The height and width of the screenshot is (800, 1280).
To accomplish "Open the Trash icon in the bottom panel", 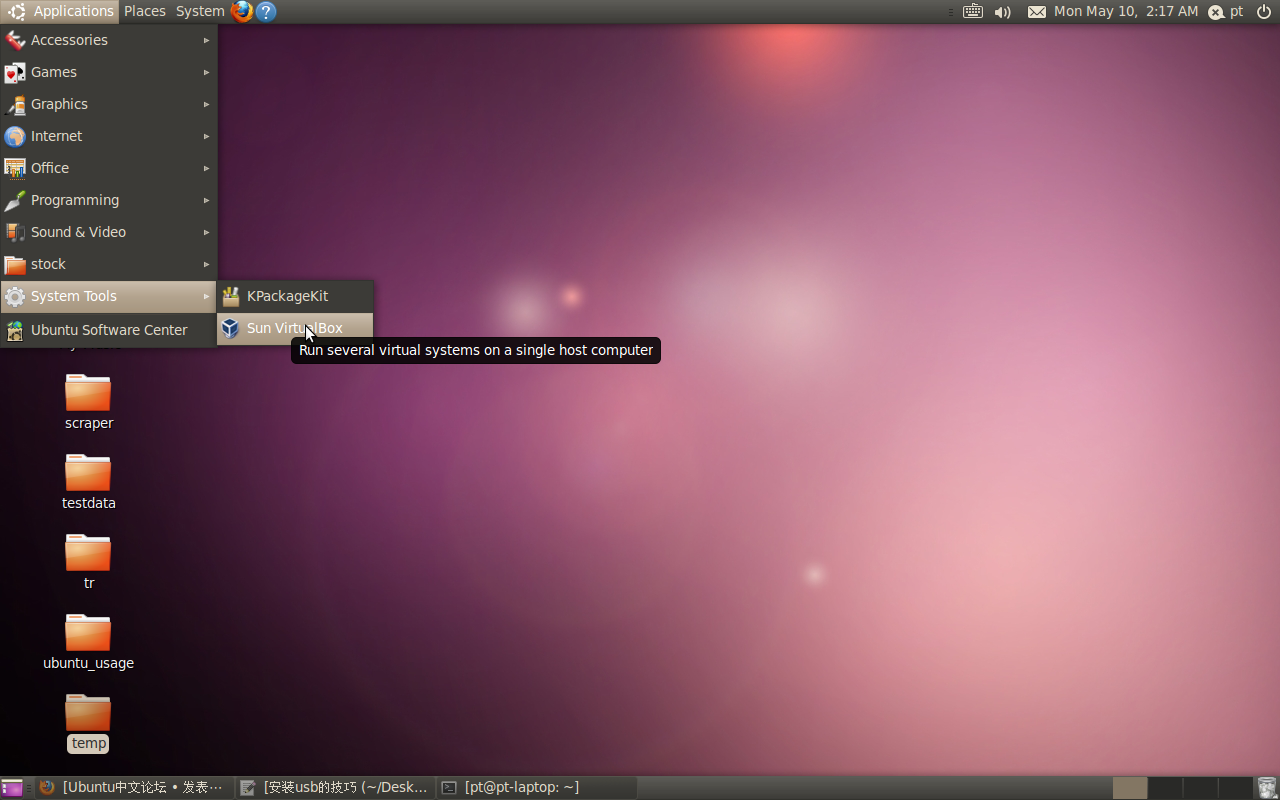I will [x=1267, y=788].
